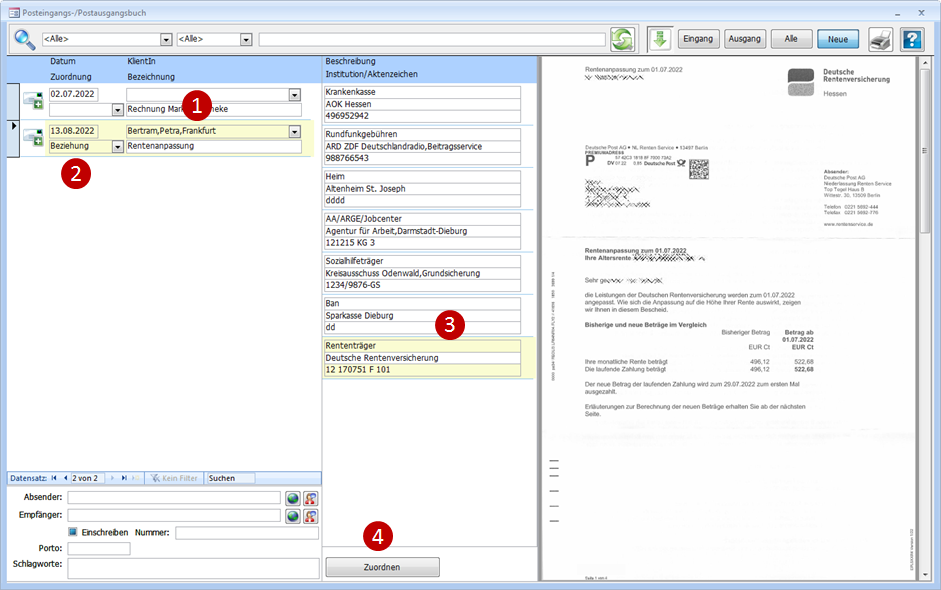Click the Sparkasse Dieburg line

coord(422,316)
